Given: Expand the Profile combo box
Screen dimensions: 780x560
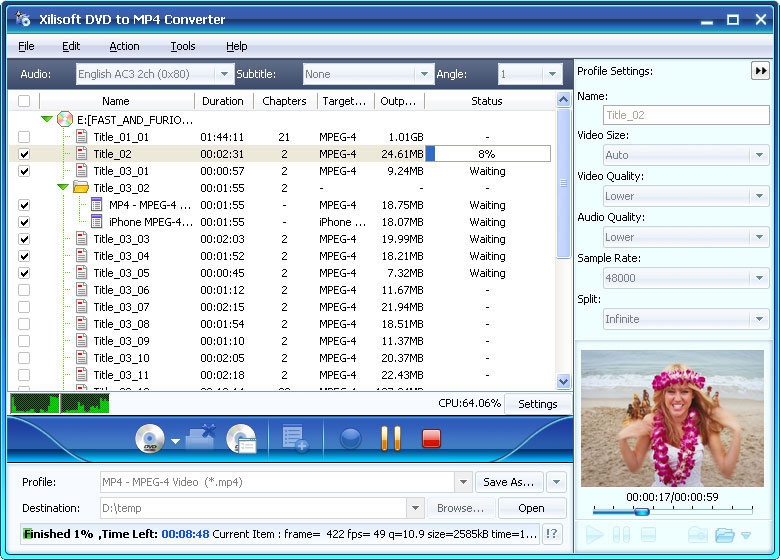Looking at the screenshot, I should pos(463,482).
